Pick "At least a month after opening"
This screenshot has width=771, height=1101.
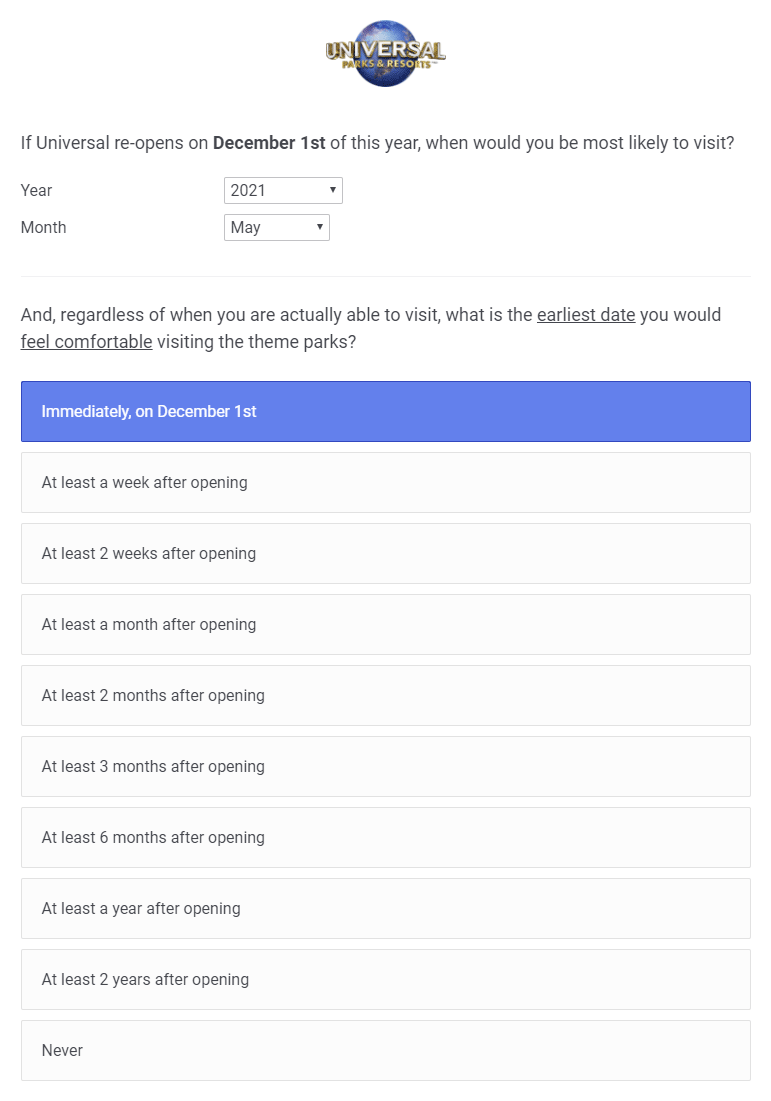tap(385, 624)
